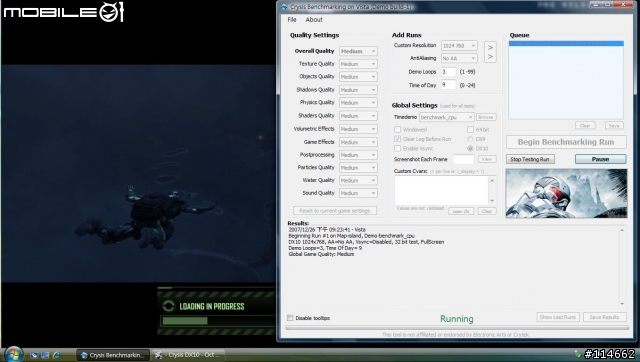This screenshot has height=362, width=640.
Task: Click the Crysis Benchmarking taskbar button
Action: 113,355
